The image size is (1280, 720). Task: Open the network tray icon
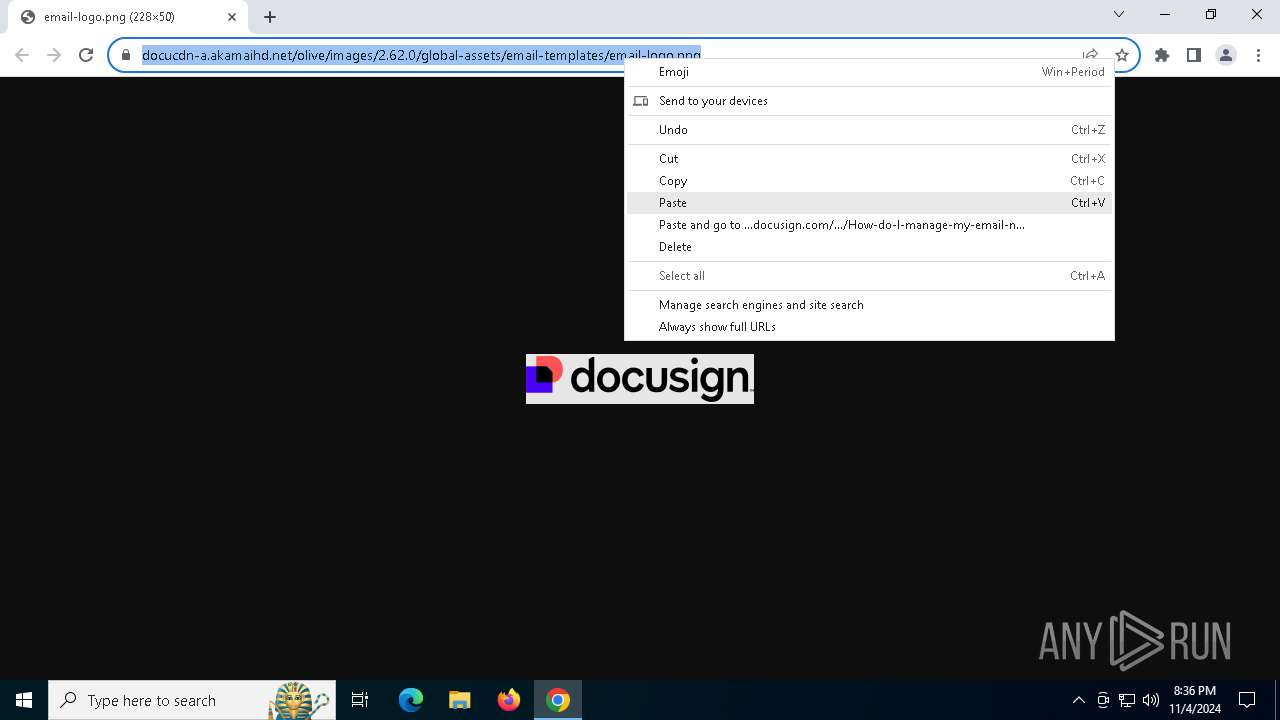(x=1127, y=700)
